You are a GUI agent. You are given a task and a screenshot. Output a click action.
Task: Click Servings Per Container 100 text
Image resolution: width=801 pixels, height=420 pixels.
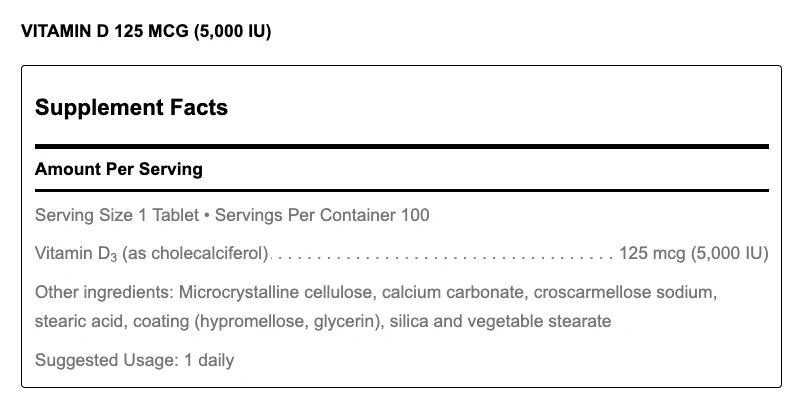tap(322, 215)
